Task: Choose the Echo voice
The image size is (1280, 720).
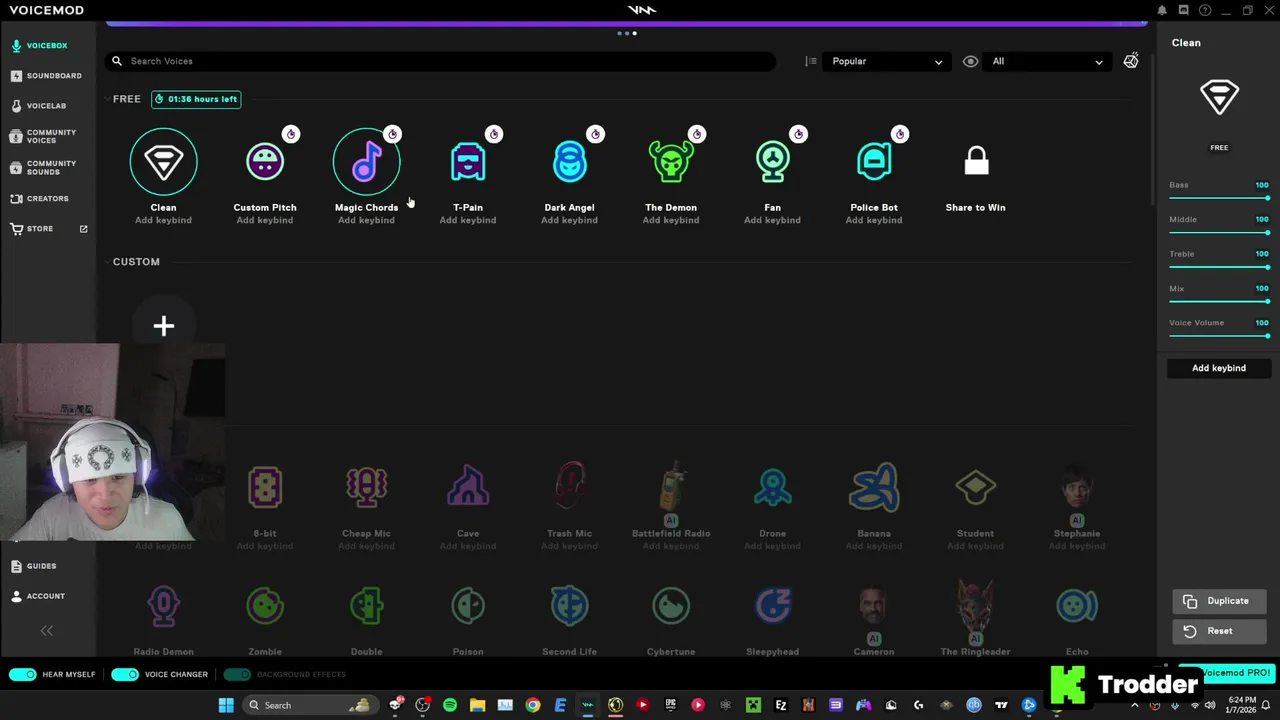Action: [1077, 606]
